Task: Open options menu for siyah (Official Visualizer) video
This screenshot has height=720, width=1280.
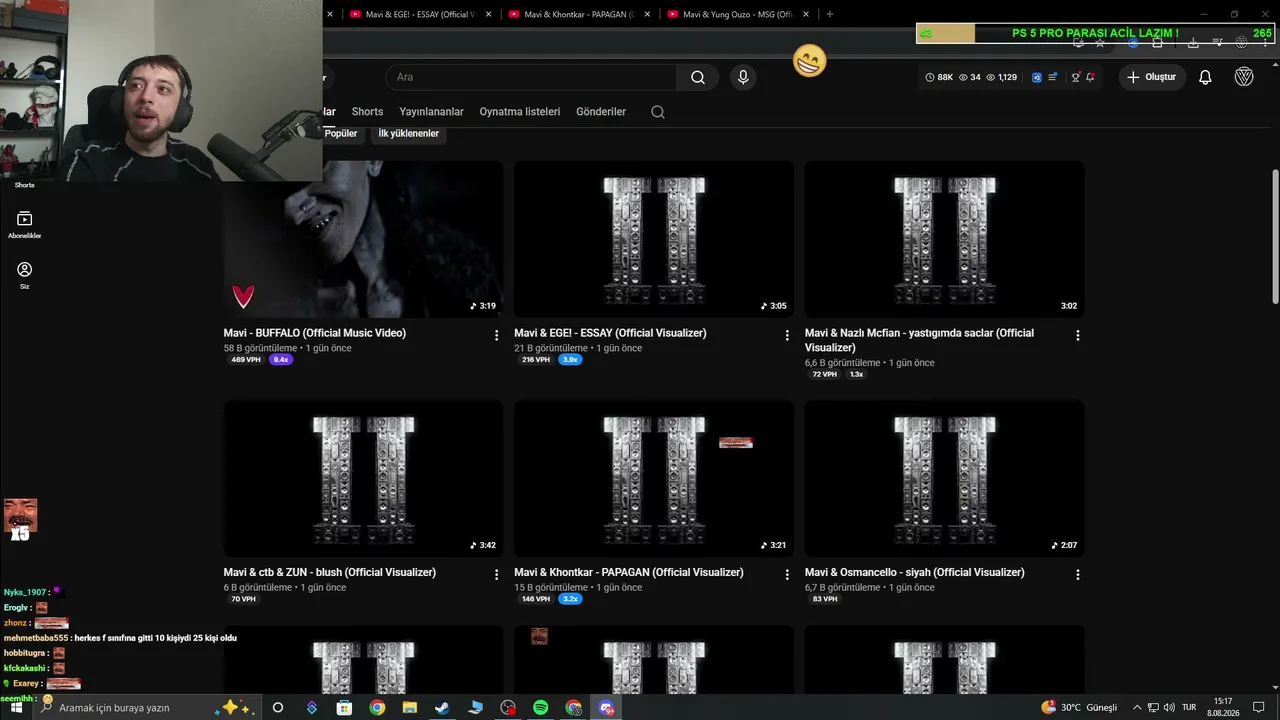Action: tap(1077, 575)
